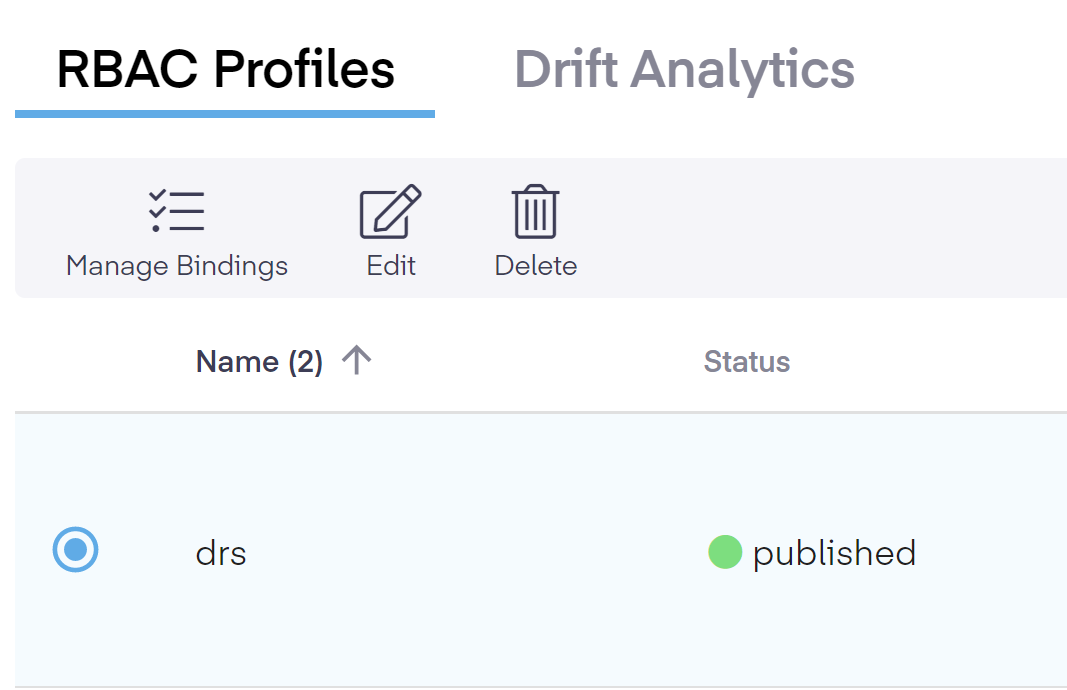The width and height of the screenshot is (1067, 690).
Task: Click the ascending sort arrow beside Name
Action: coord(356,361)
